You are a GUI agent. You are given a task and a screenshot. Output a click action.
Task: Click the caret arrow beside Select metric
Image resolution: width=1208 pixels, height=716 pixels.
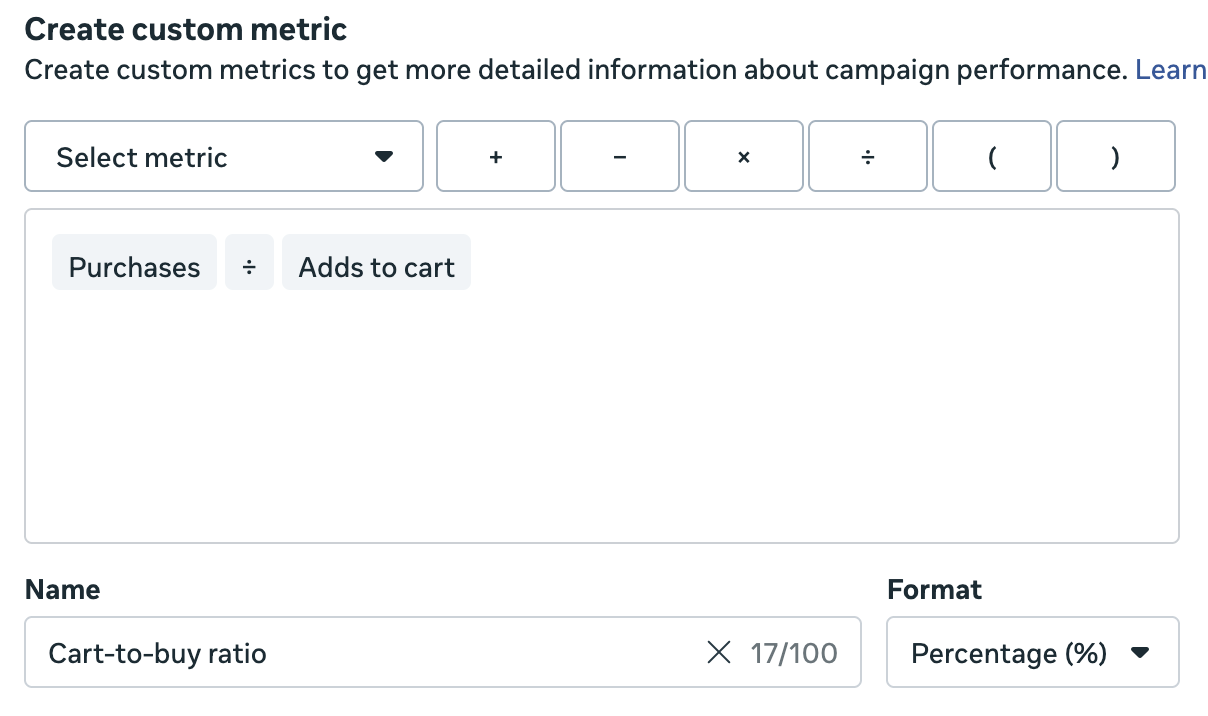coord(383,157)
